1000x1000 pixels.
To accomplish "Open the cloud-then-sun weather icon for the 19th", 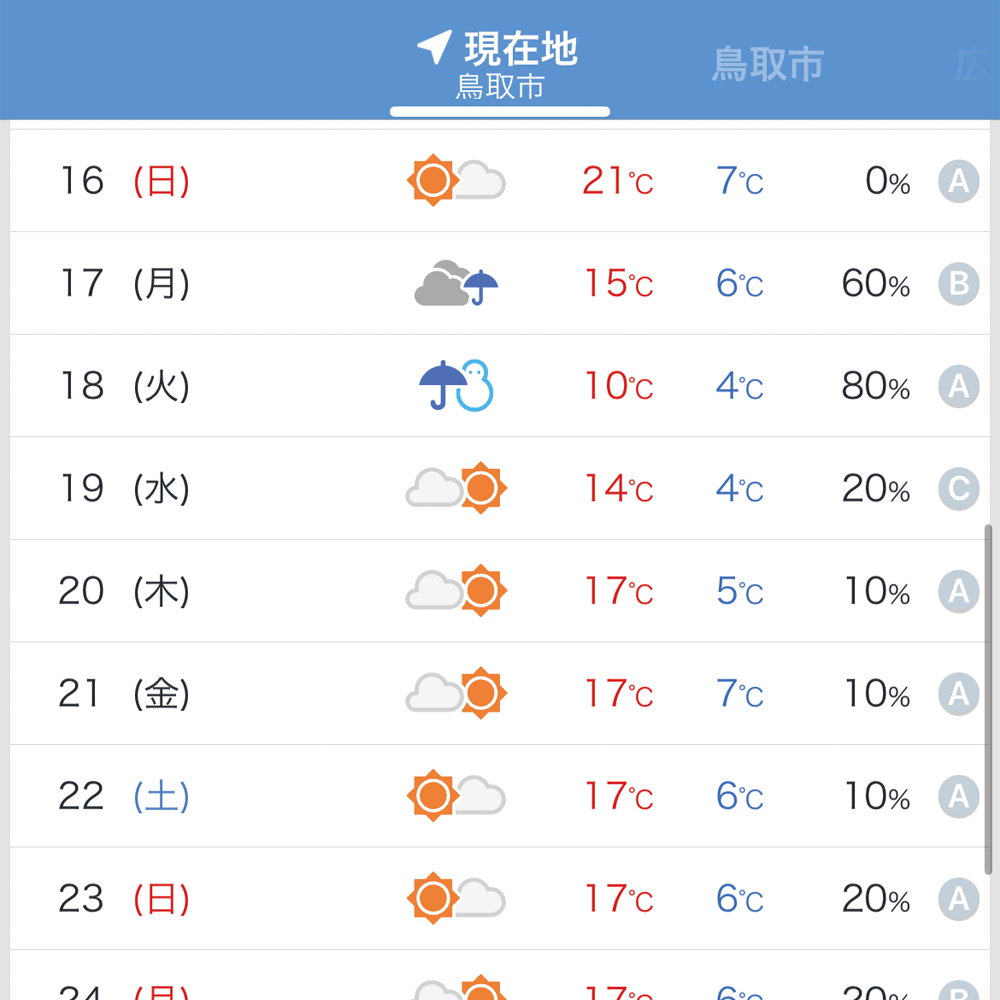I will click(456, 488).
